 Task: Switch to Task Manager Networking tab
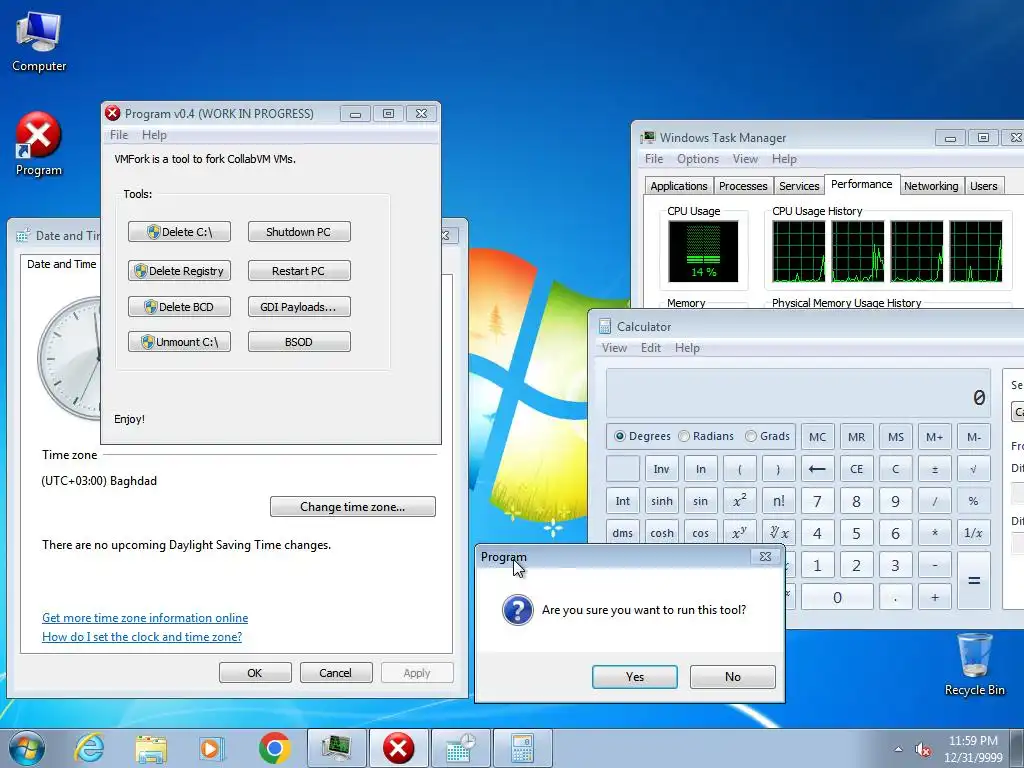[931, 185]
